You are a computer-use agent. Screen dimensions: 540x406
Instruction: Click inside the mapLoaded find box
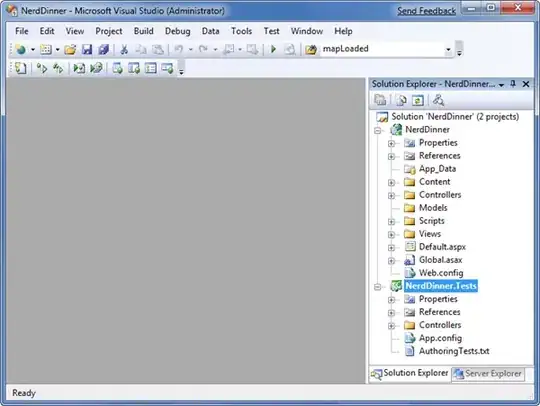coord(382,49)
